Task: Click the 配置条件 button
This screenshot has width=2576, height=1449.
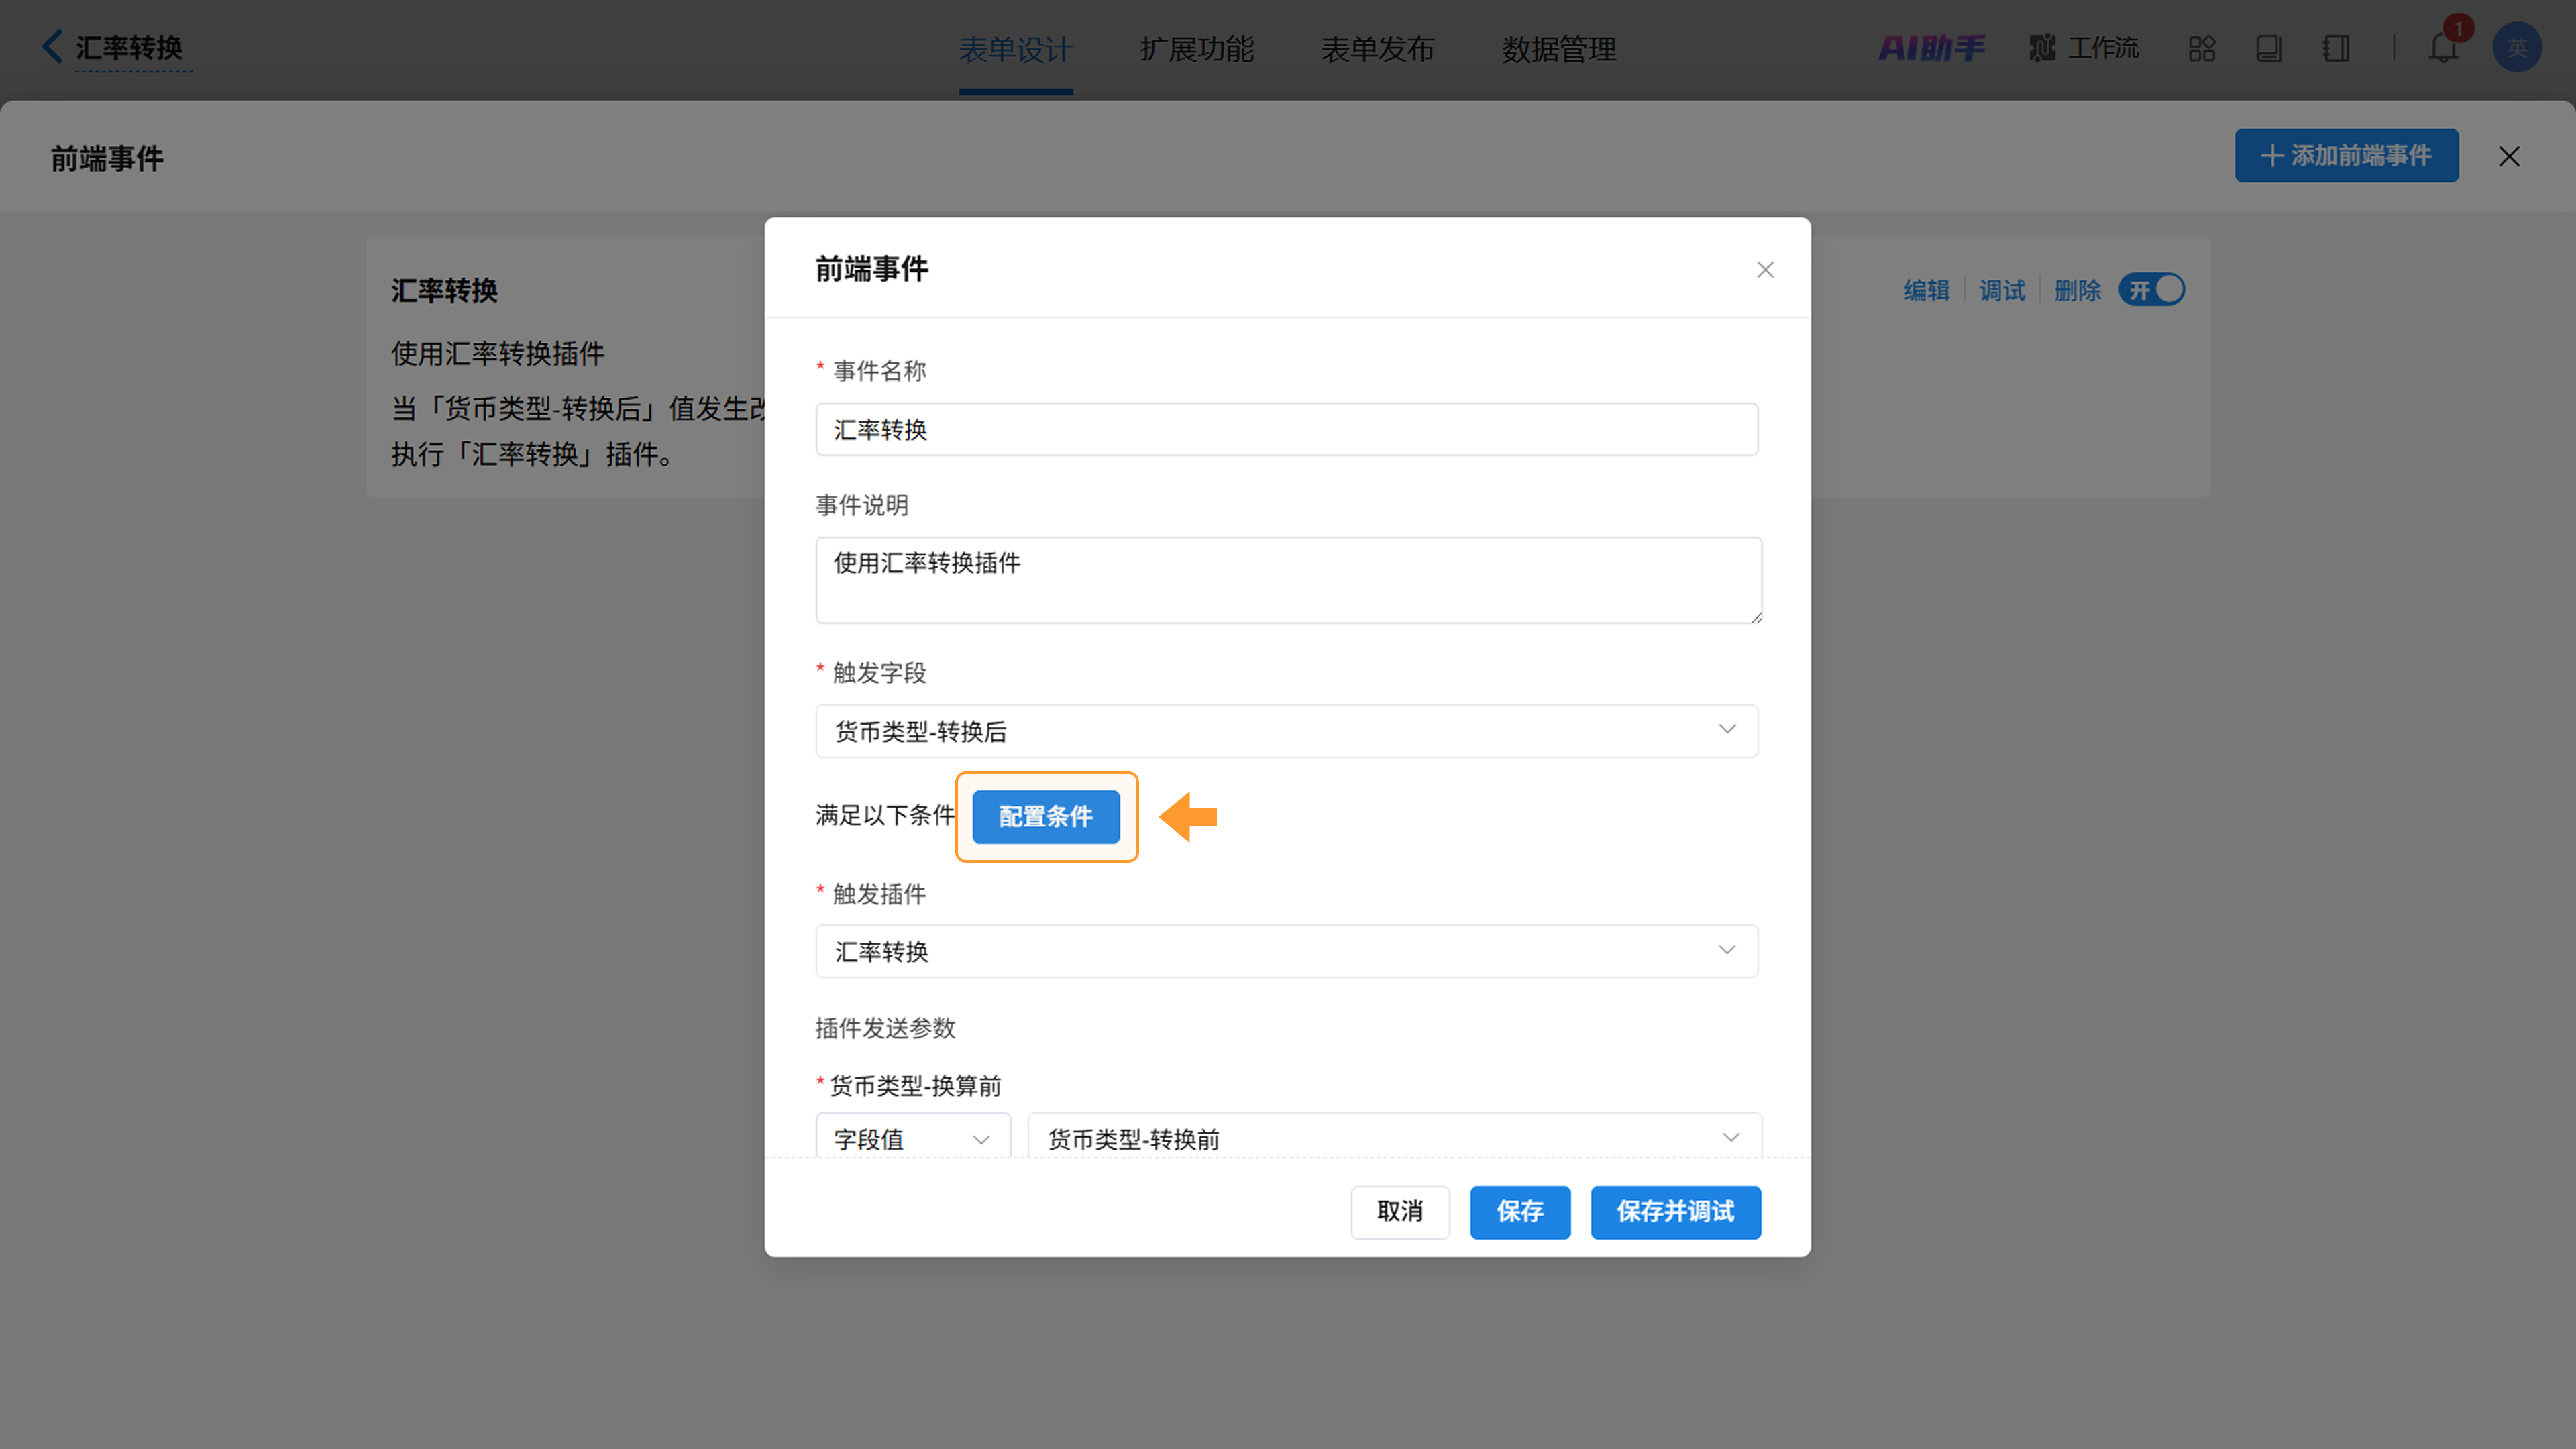Action: [x=1045, y=816]
